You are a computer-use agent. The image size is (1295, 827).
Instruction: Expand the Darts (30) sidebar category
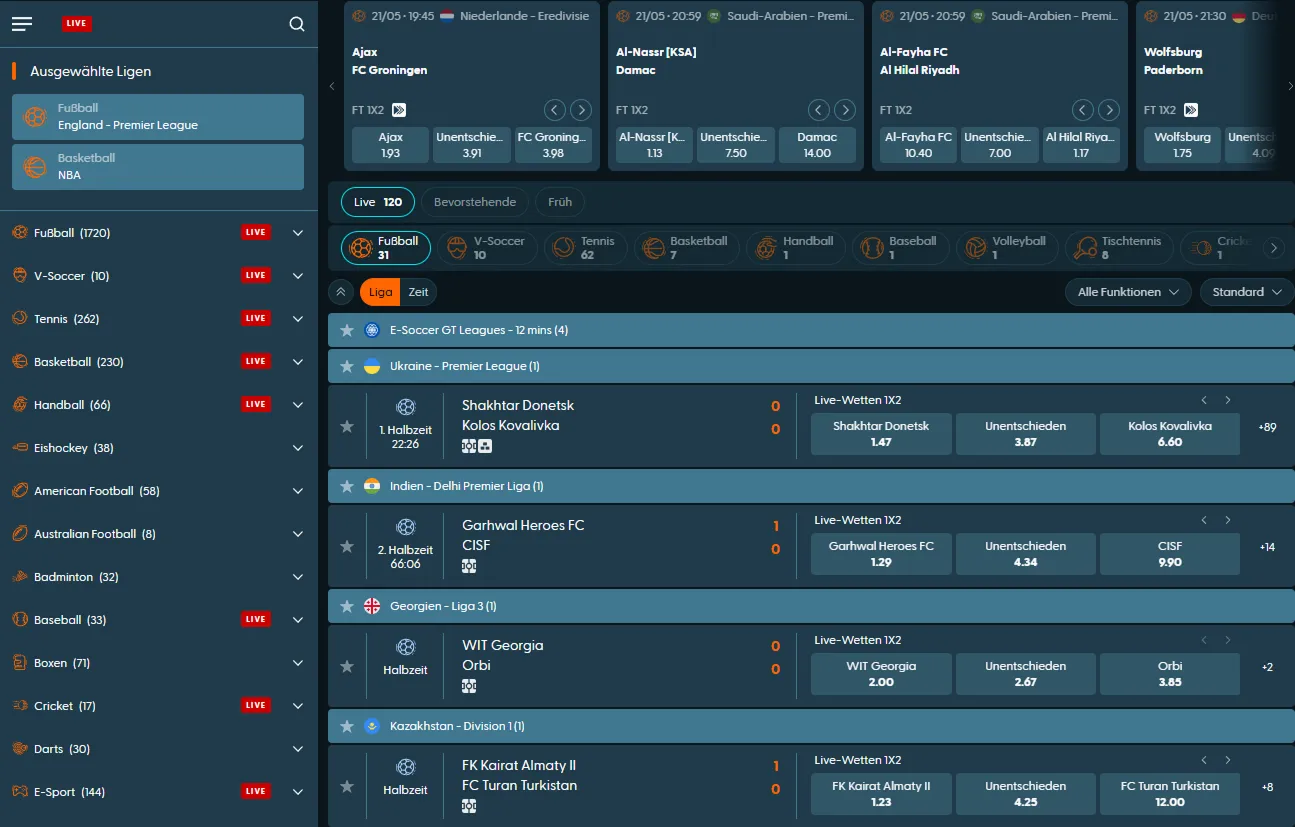pyautogui.click(x=297, y=749)
